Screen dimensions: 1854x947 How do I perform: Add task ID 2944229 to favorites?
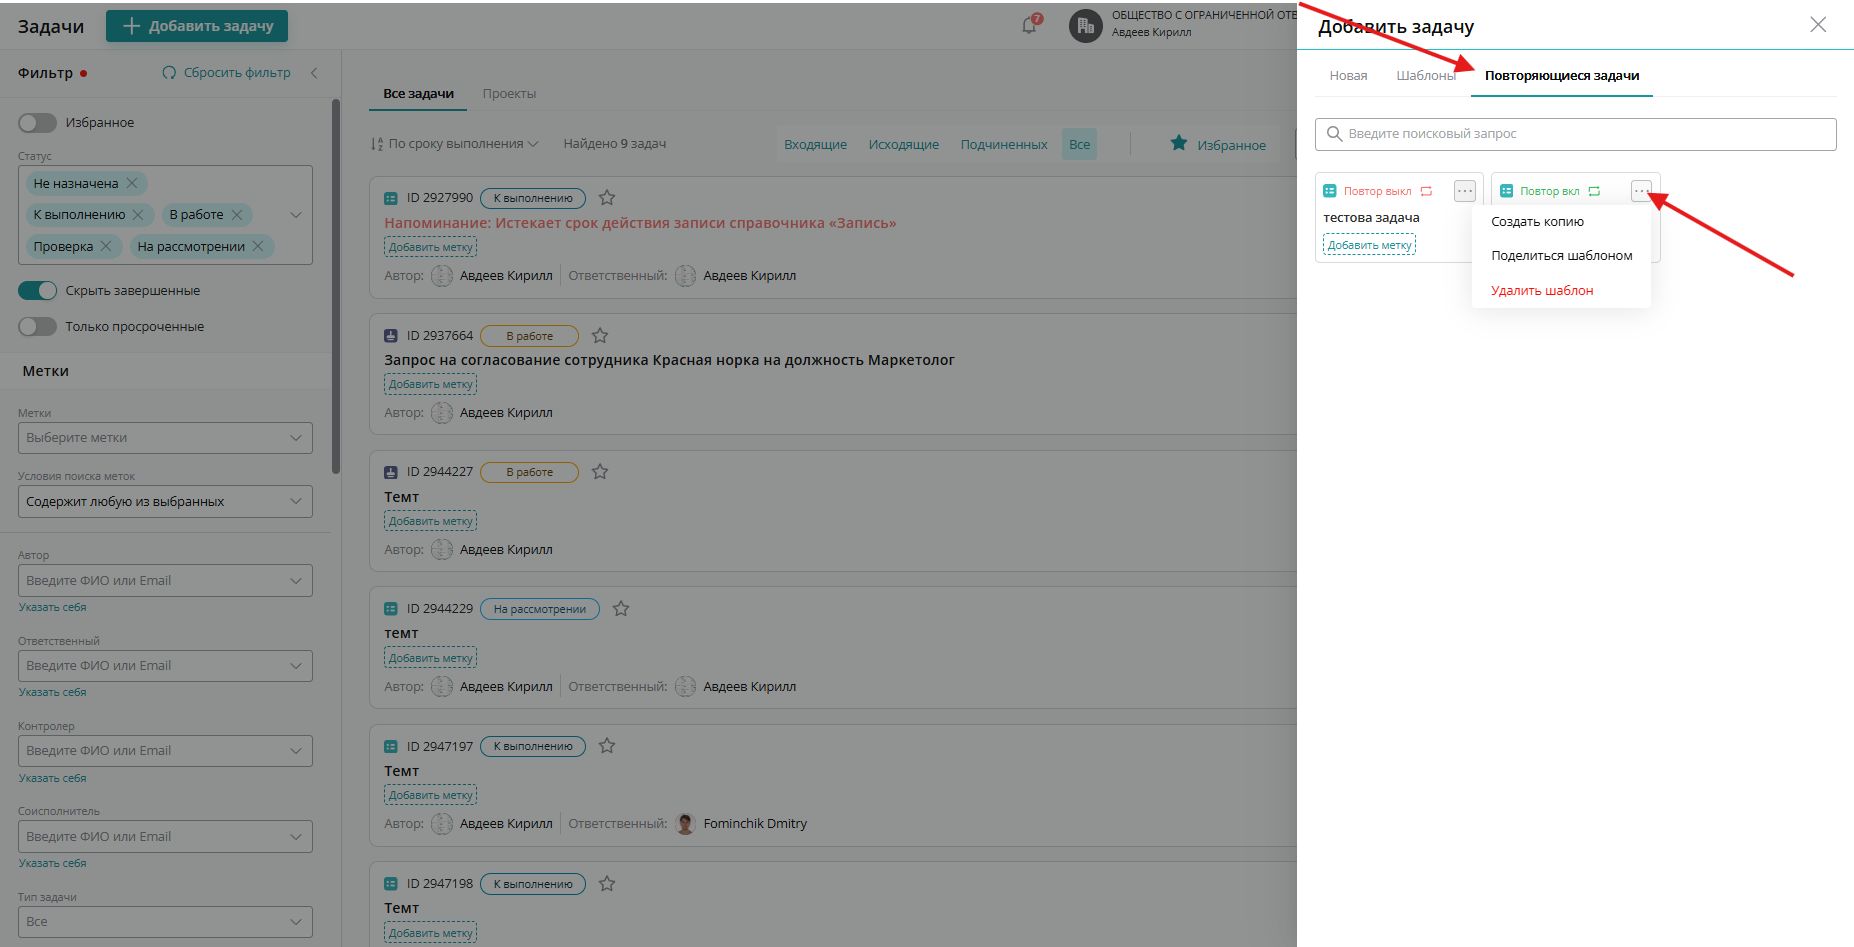click(621, 609)
